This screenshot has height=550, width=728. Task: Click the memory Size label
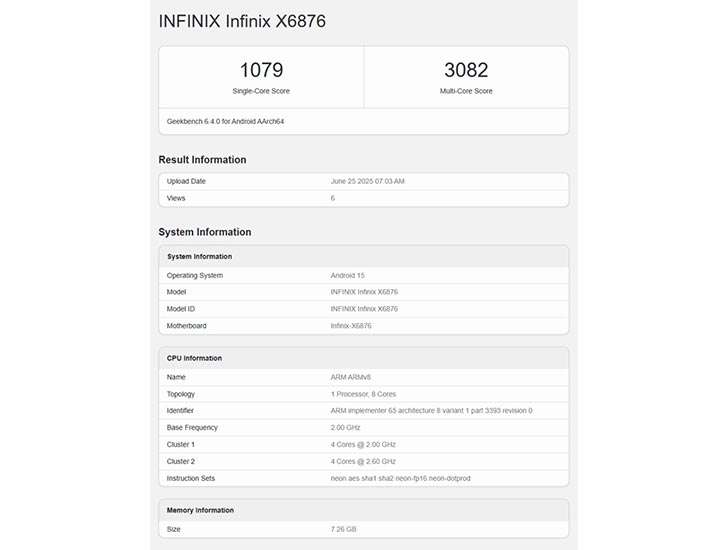point(174,529)
